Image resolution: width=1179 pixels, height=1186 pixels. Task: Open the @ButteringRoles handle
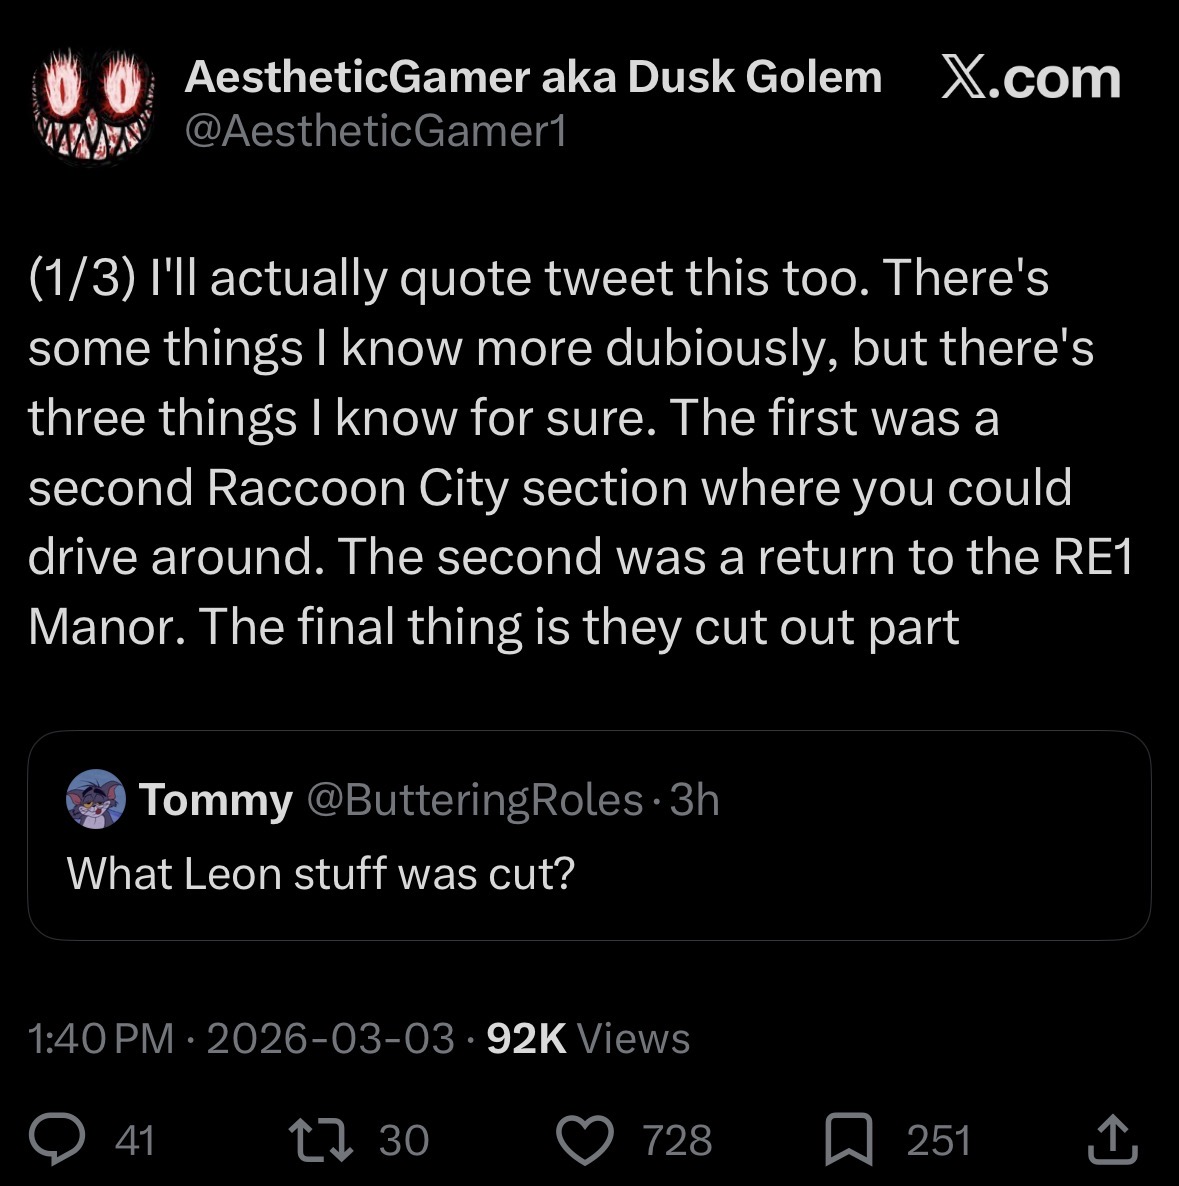pyautogui.click(x=475, y=799)
